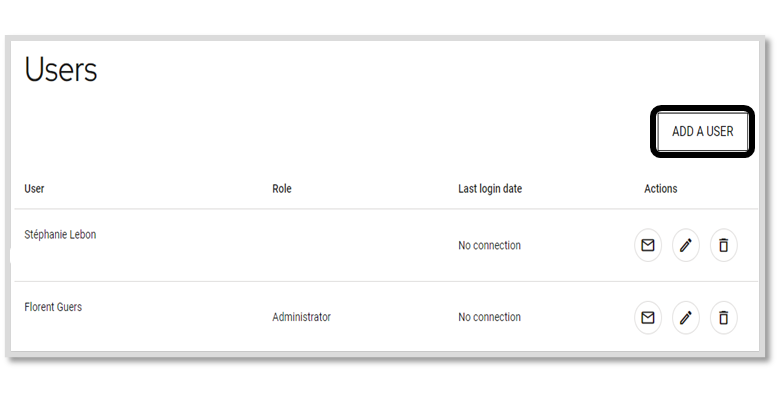Edit Stéphanie Lebon with the pencil icon

pyautogui.click(x=686, y=245)
